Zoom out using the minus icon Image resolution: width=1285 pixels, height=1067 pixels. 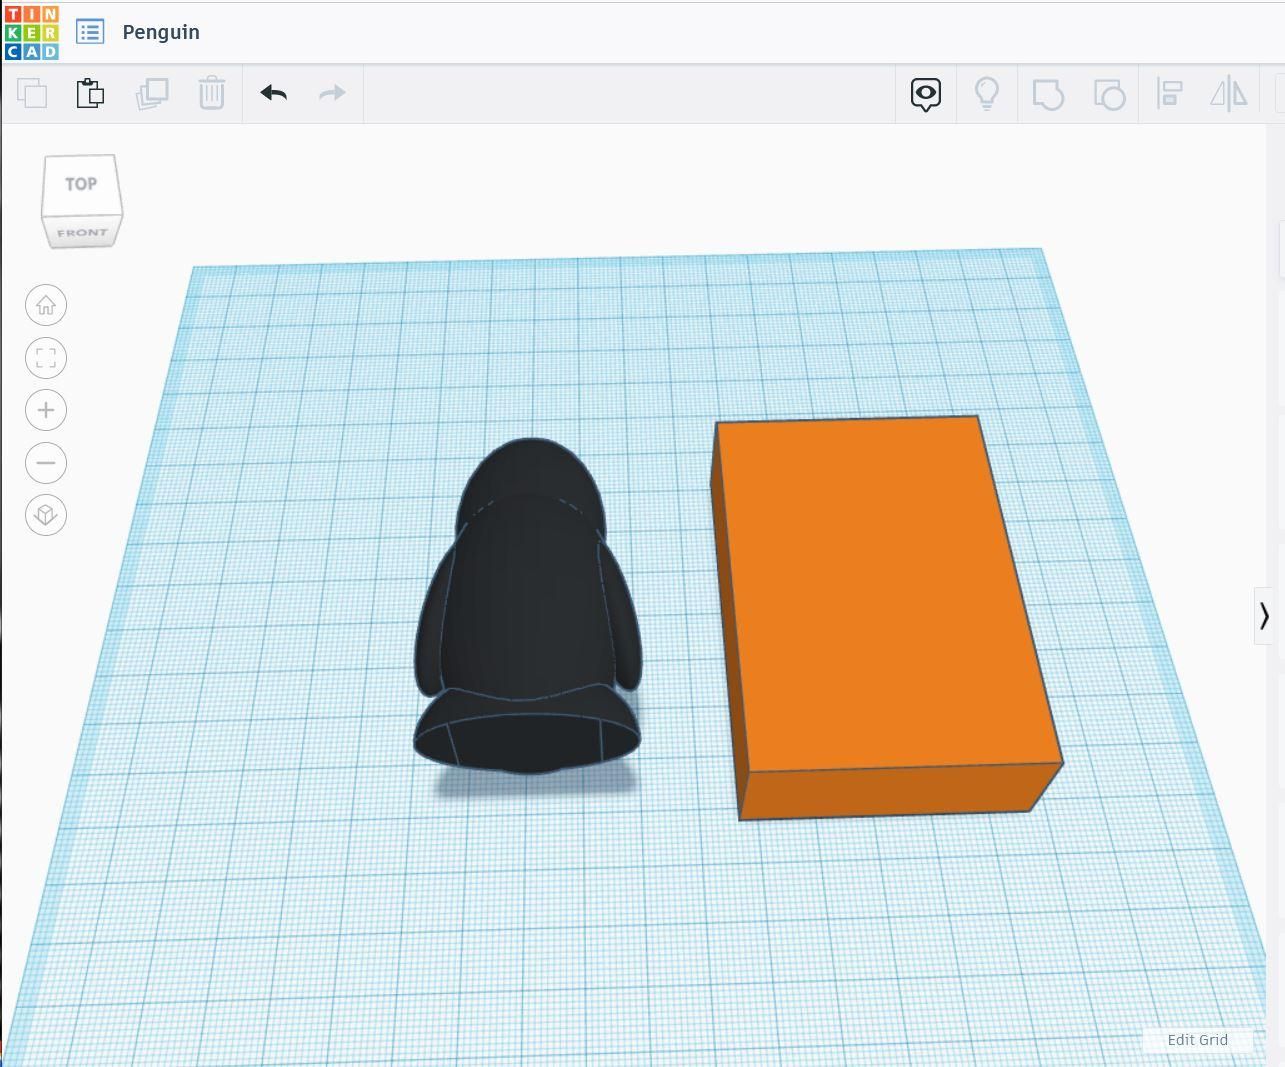(45, 463)
